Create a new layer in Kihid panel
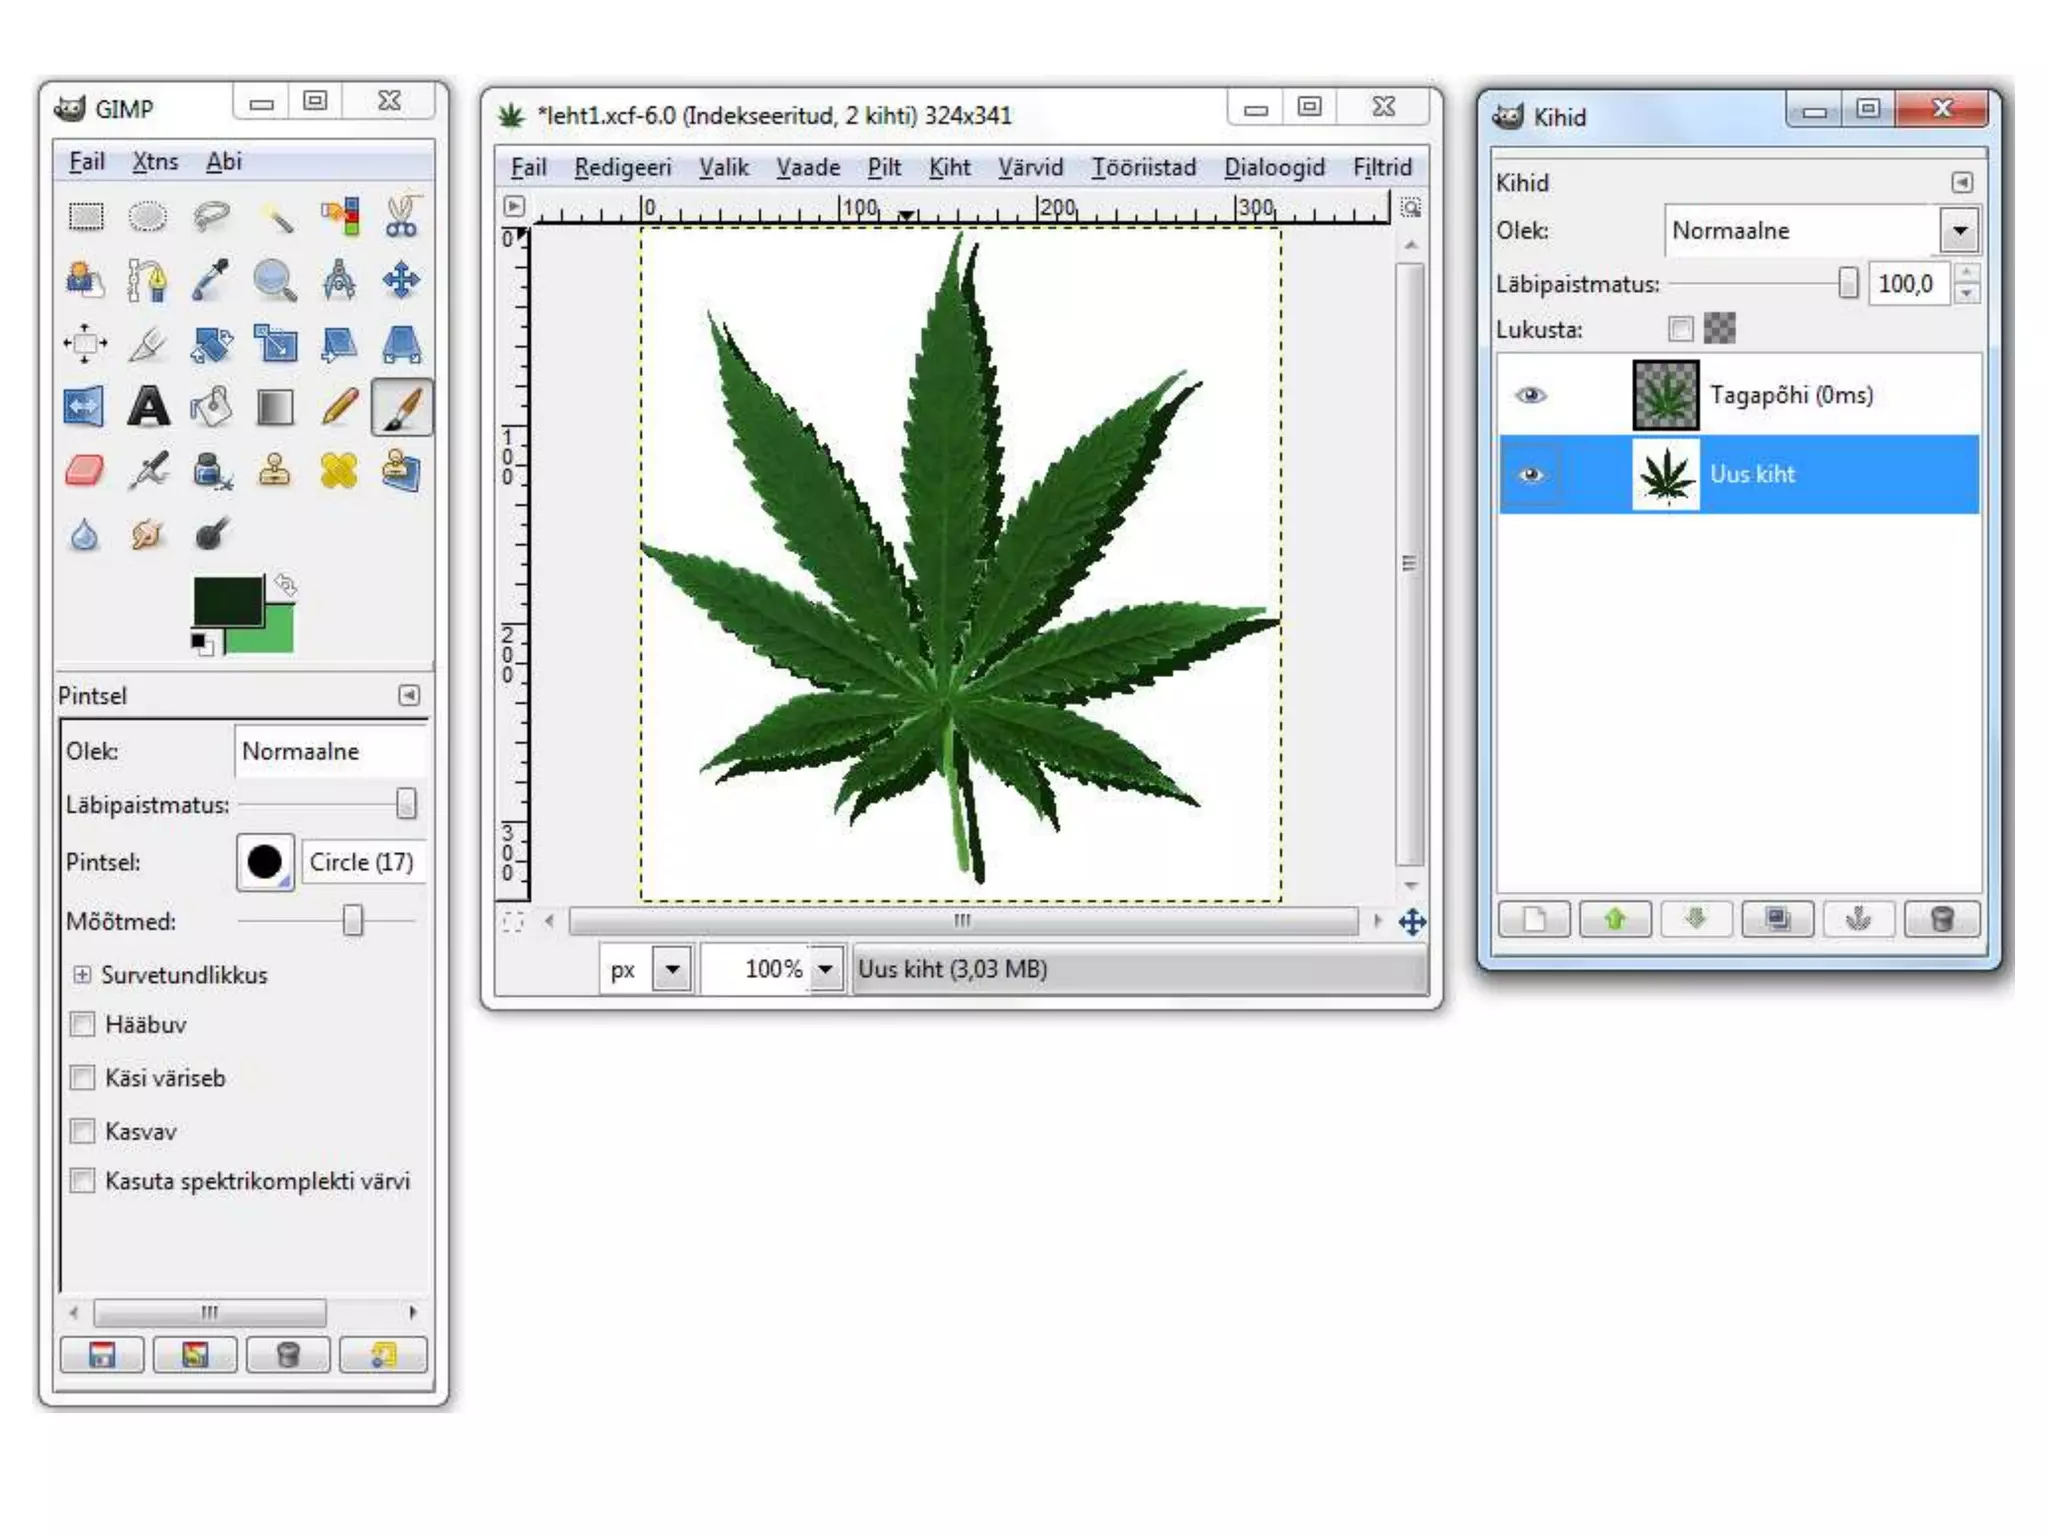2048x1536 pixels. 1533,919
